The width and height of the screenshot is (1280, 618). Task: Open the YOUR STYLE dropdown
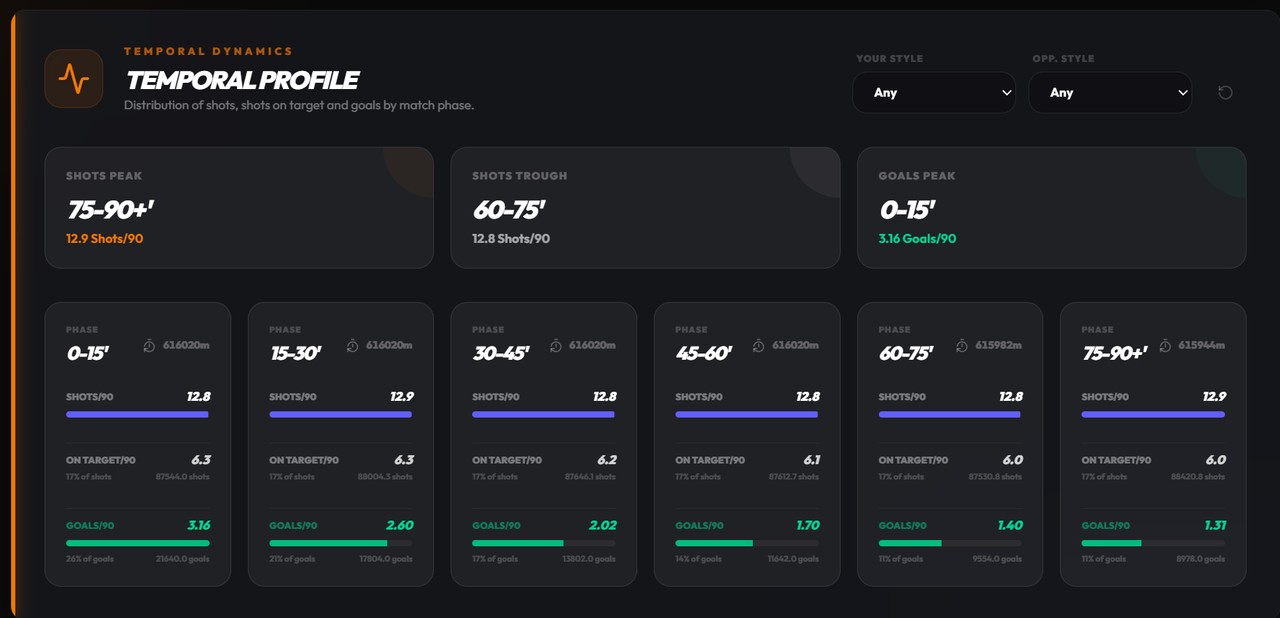[933, 92]
